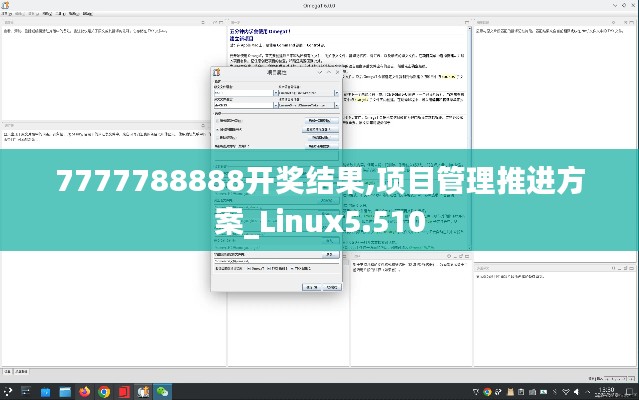Click the gear icon of the bottom-center pane
This screenshot has width=639, height=400.
(x=449, y=256)
